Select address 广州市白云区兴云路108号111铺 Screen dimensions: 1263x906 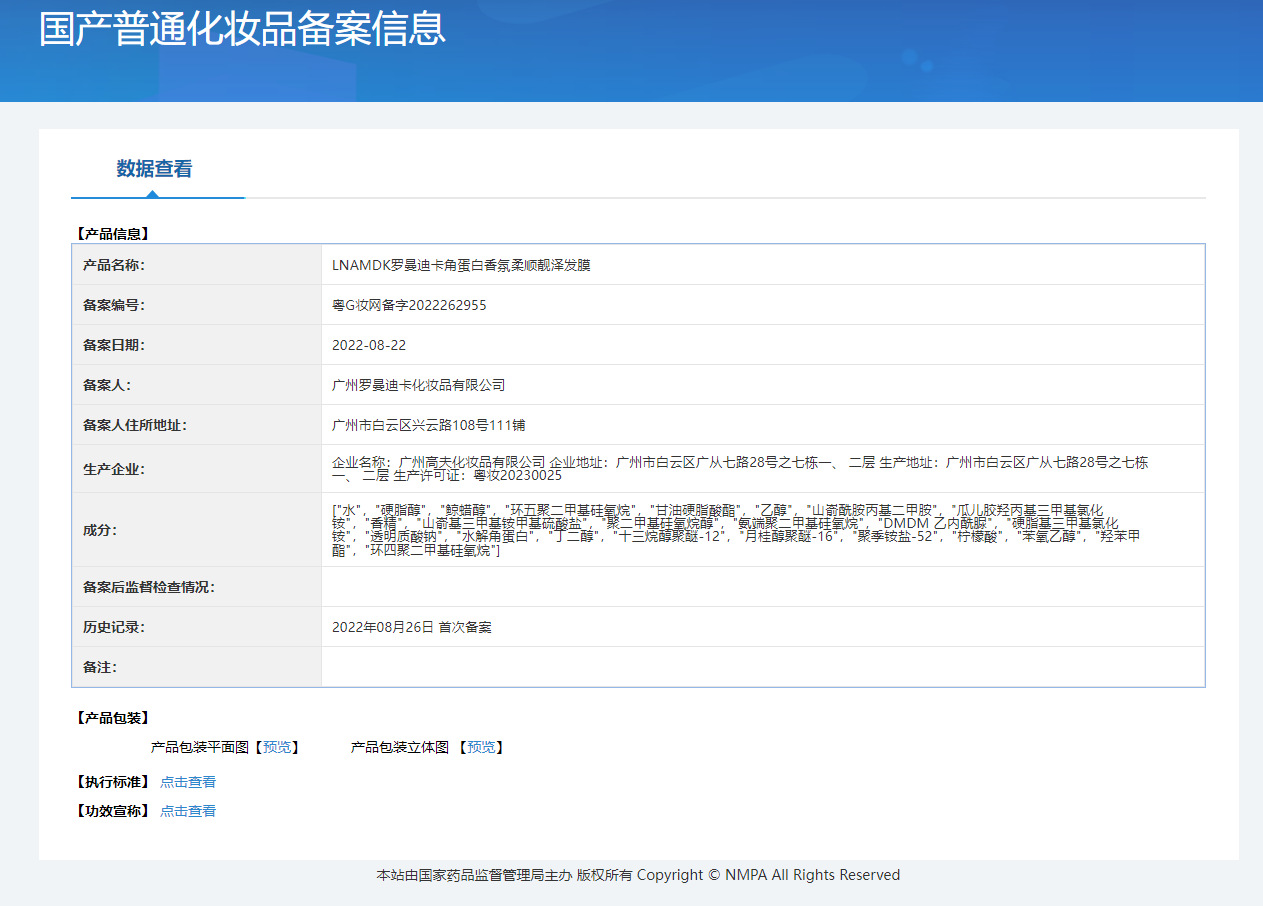[429, 425]
